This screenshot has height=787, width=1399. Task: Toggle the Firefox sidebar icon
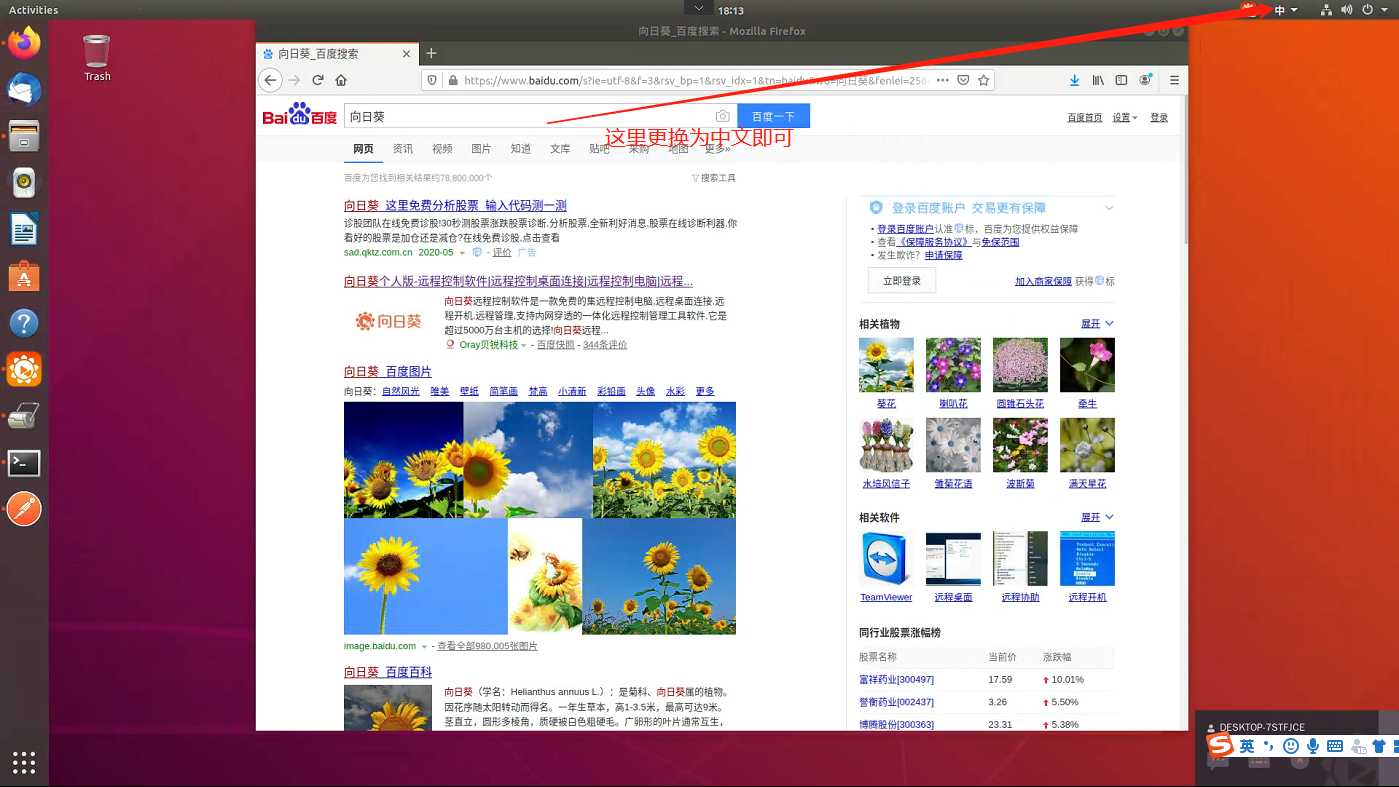tap(1121, 80)
